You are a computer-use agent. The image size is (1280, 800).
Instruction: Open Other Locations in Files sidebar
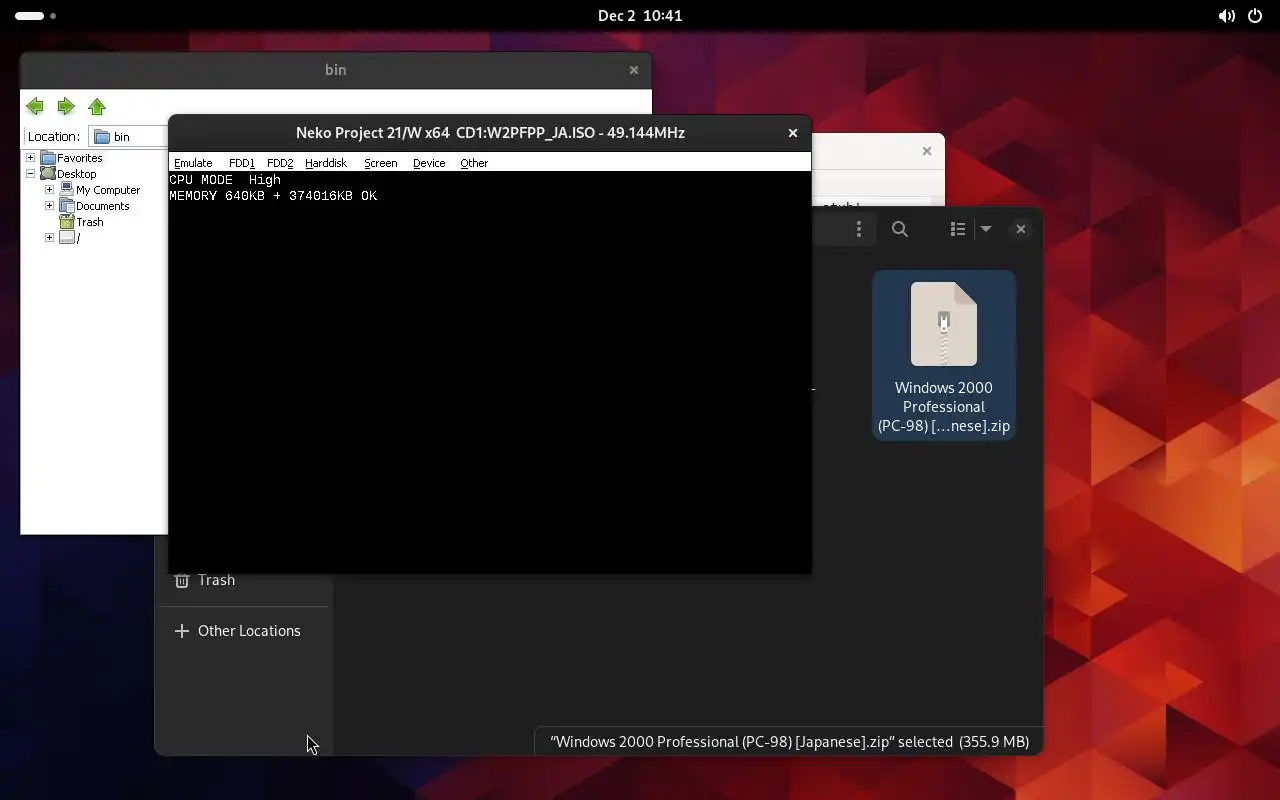[243, 631]
